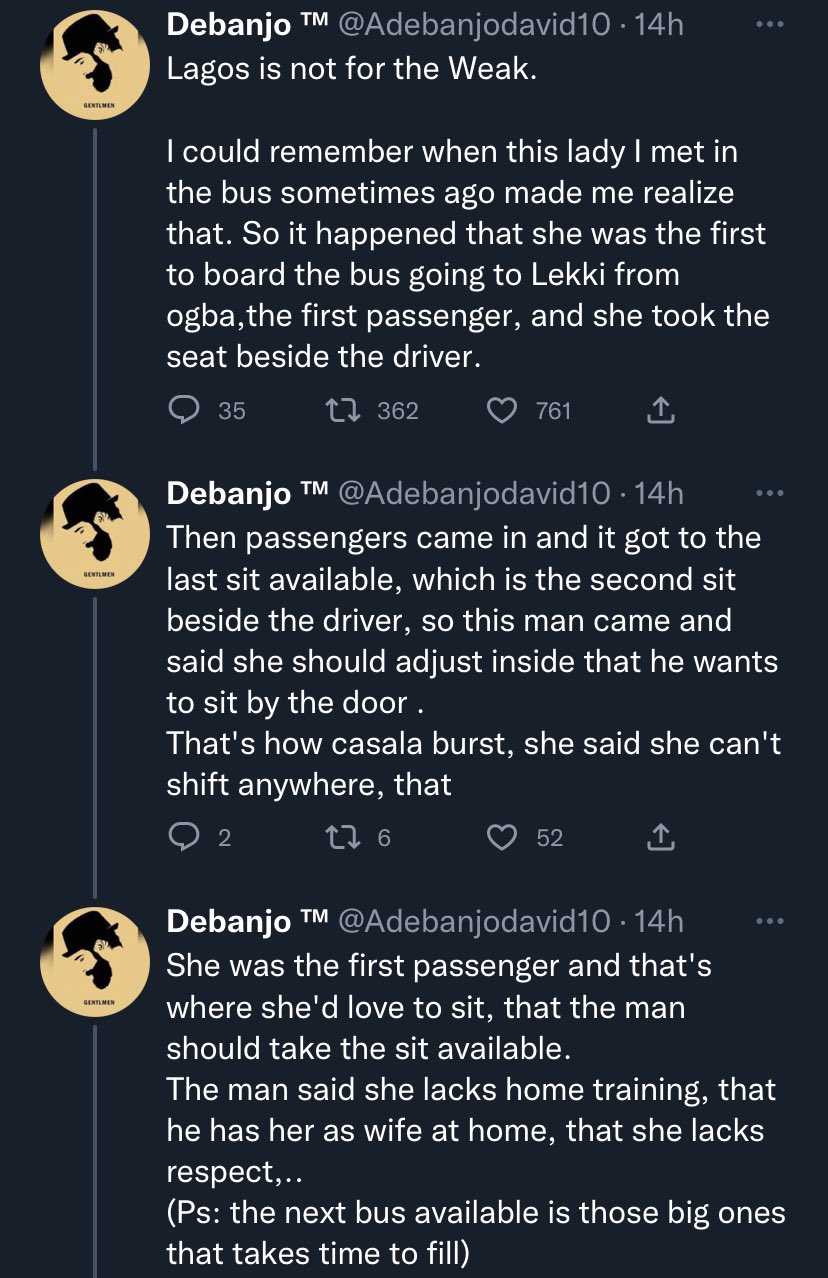Share the second tweet about casala burst
The height and width of the screenshot is (1278, 828).
point(661,837)
